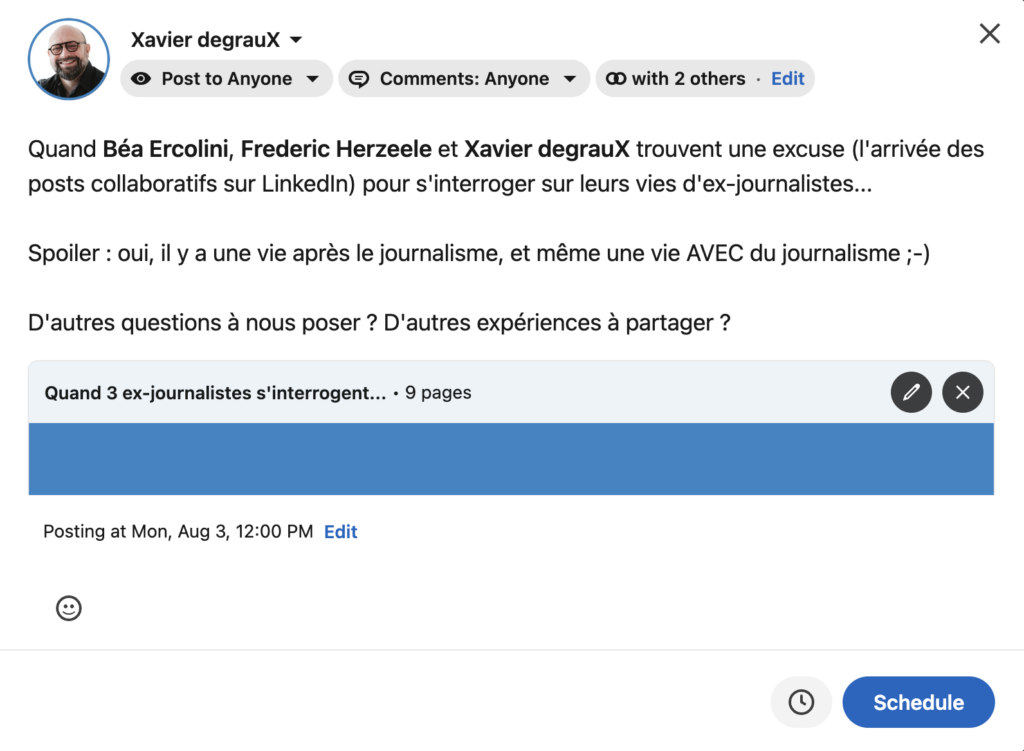Close the post composer dialog
The image size is (1024, 751).
point(989,33)
